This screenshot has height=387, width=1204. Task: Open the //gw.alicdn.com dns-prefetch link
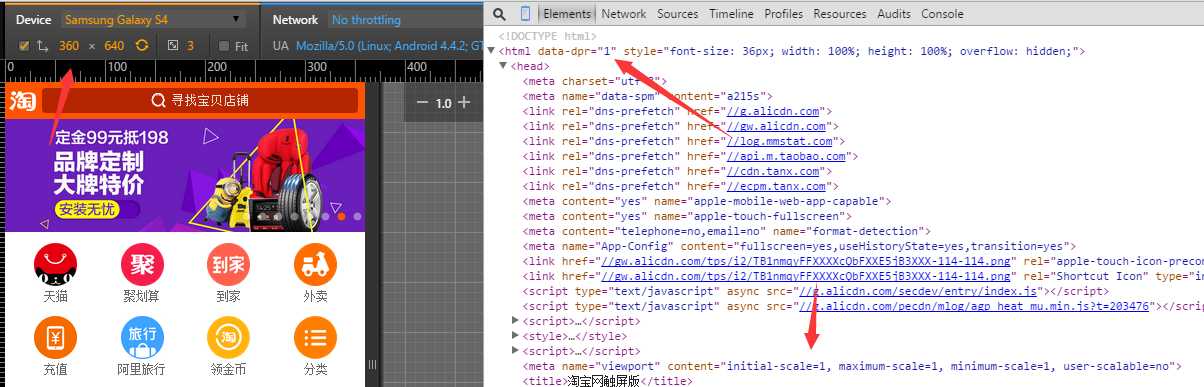(x=777, y=126)
